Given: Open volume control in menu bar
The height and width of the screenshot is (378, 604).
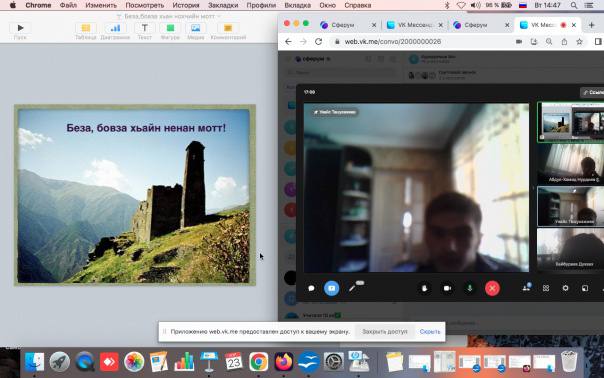Looking at the screenshot, I should pyautogui.click(x=475, y=5).
